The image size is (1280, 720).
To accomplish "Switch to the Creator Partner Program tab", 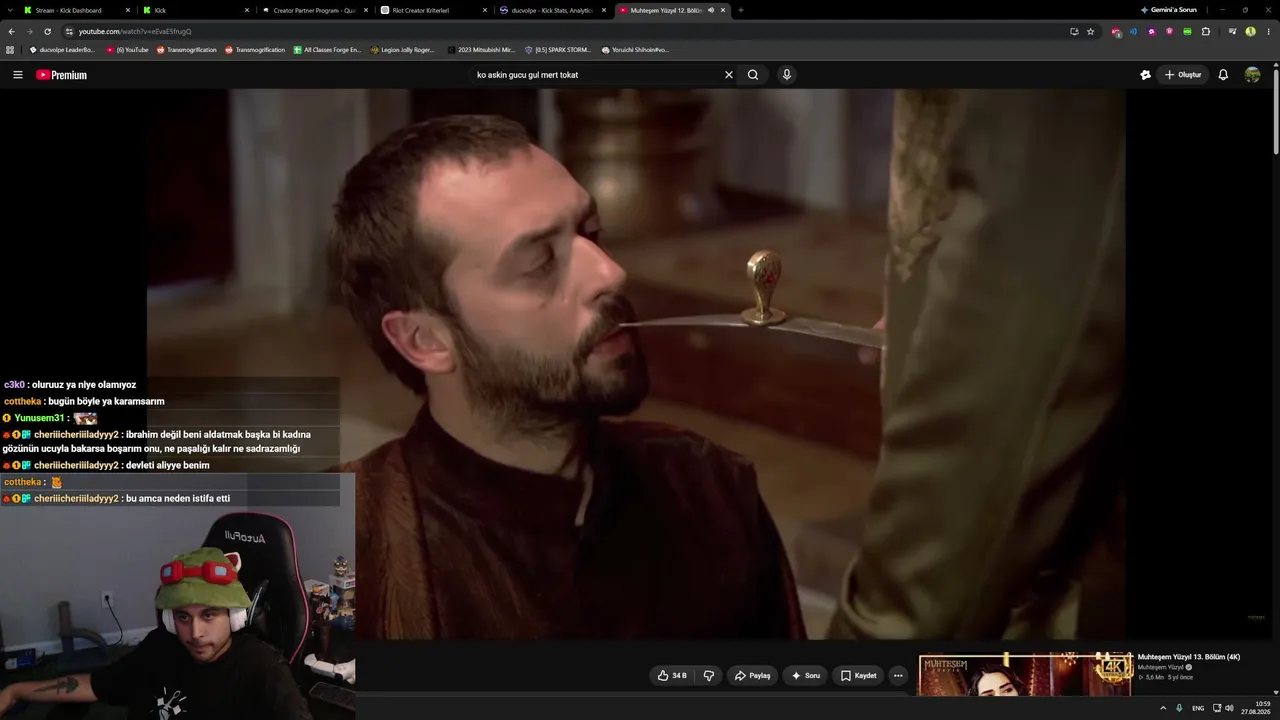I will 313,10.
